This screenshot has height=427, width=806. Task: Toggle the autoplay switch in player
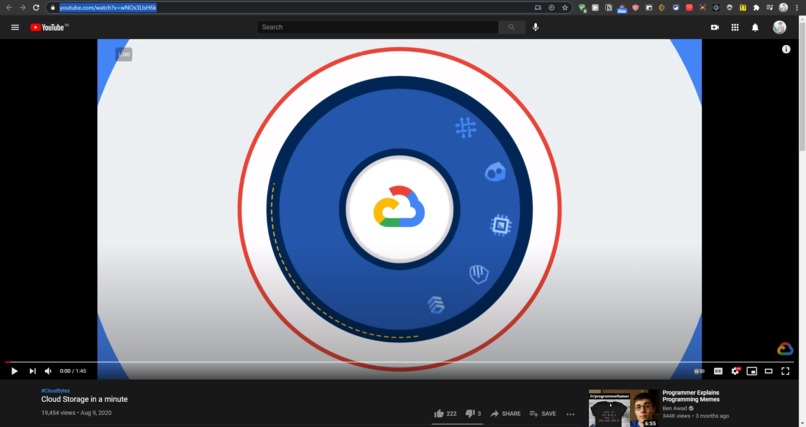pyautogui.click(x=699, y=371)
